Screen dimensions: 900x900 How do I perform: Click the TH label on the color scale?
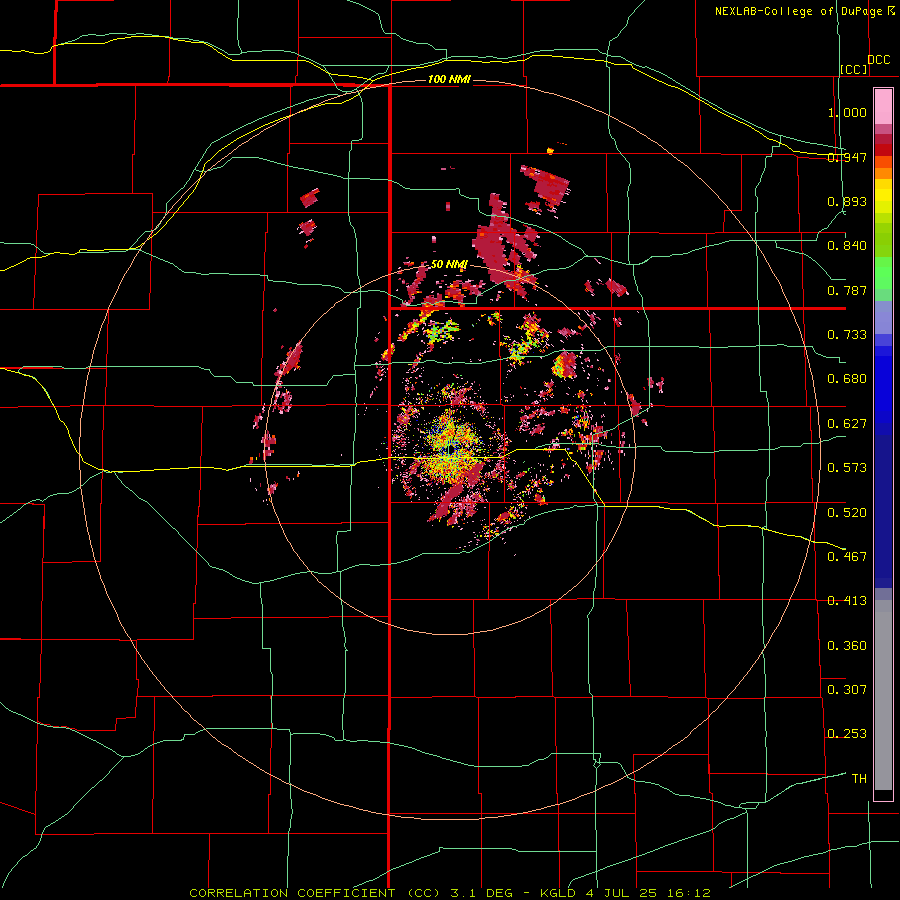click(859, 779)
